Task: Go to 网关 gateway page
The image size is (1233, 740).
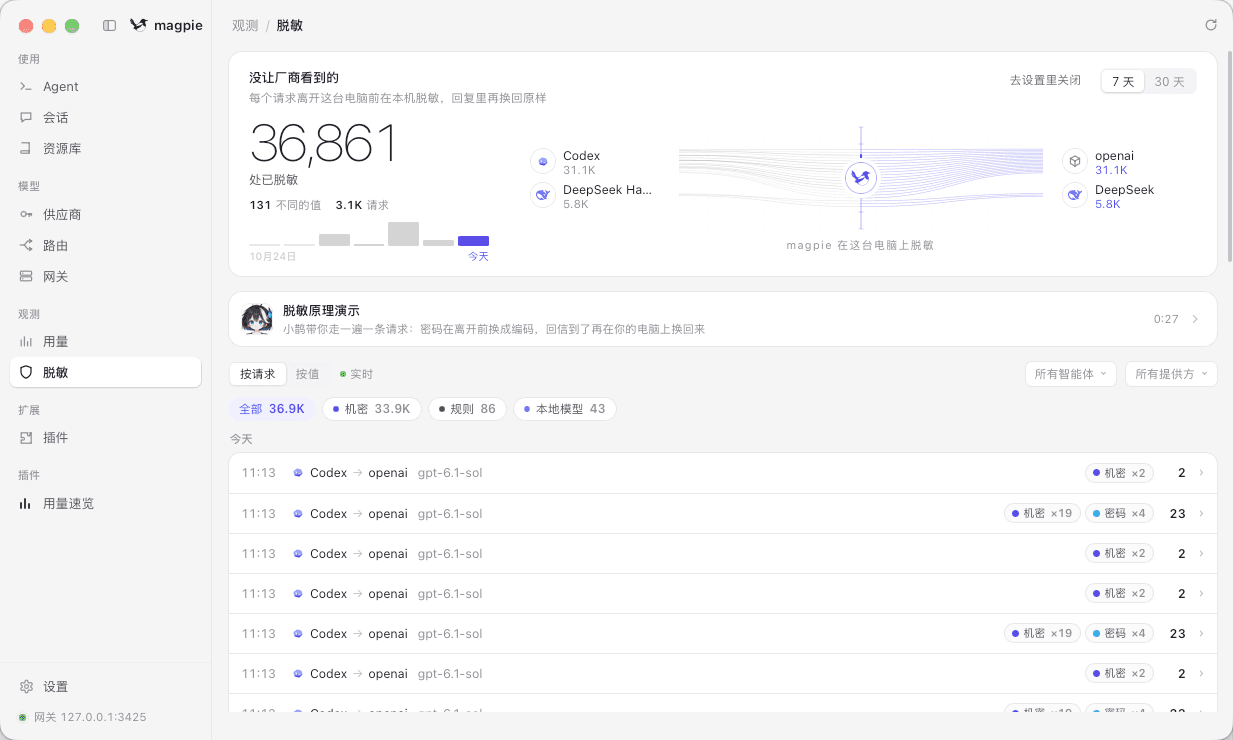Action: tap(105, 276)
